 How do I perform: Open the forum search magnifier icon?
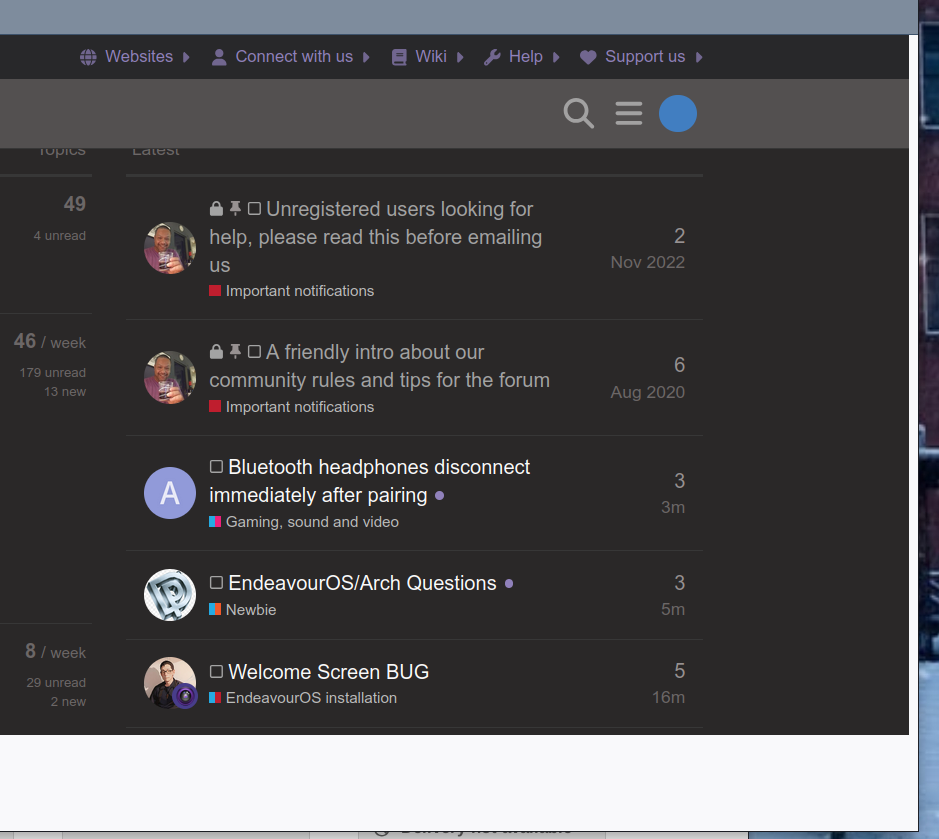click(579, 113)
